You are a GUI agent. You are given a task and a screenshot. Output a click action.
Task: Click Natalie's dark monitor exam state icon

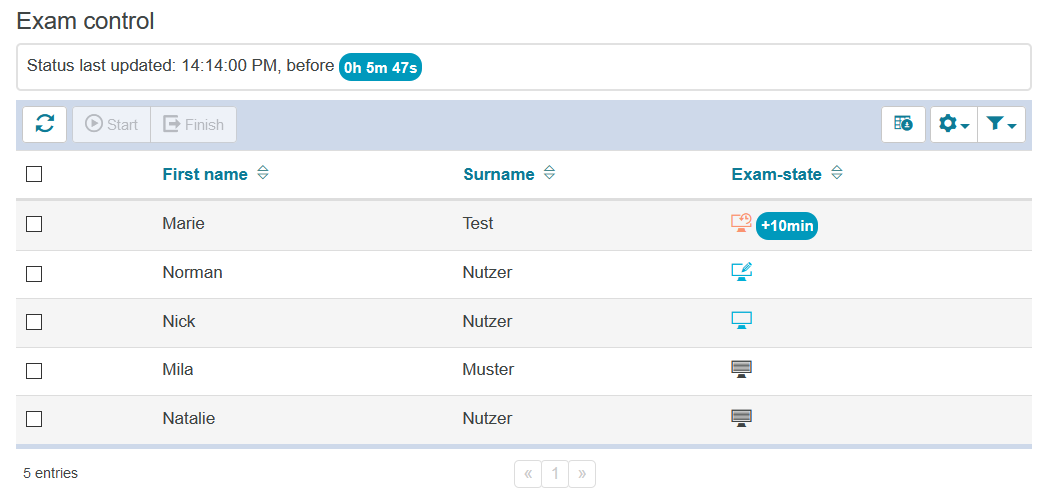[x=742, y=418]
